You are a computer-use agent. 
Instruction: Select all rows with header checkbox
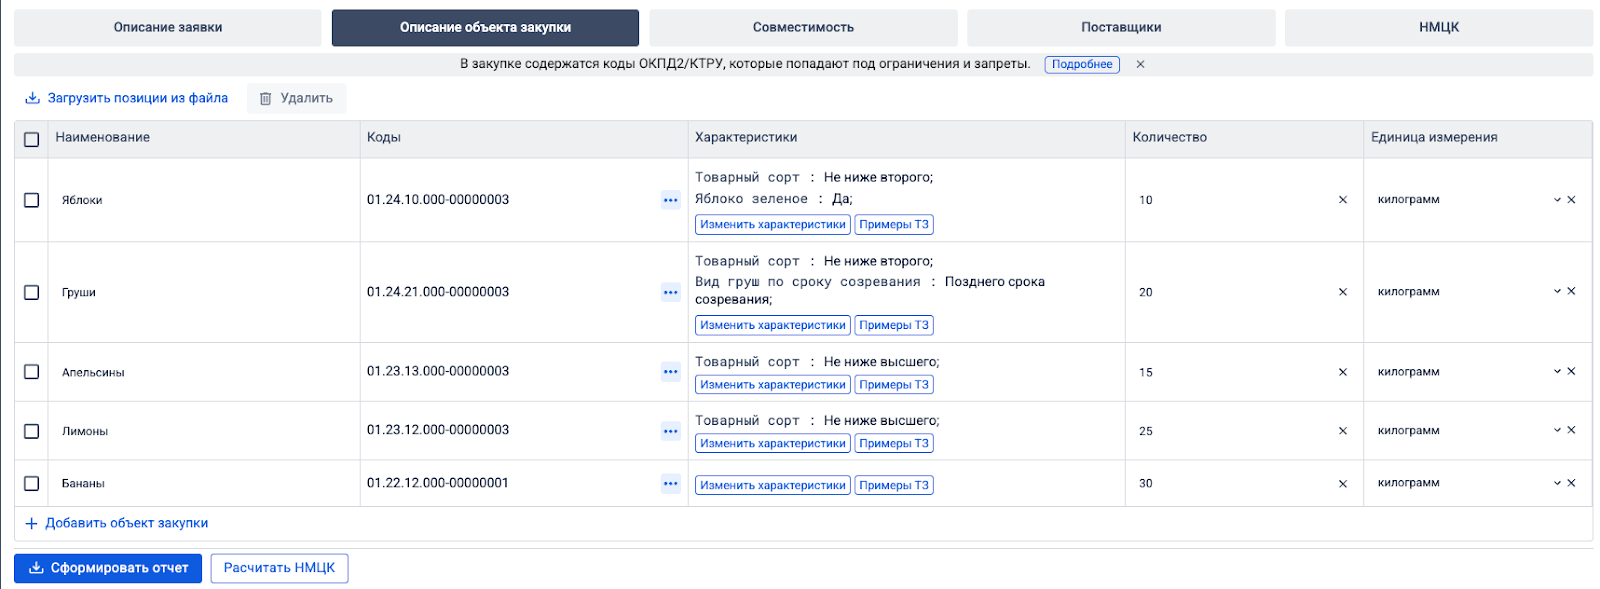pos(31,139)
